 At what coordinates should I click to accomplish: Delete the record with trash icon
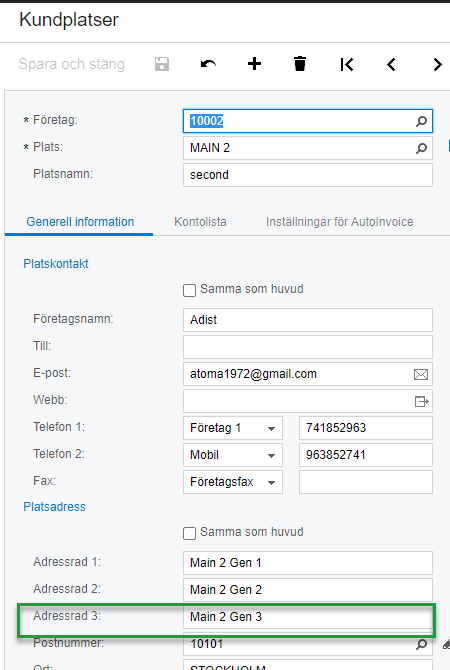pyautogui.click(x=300, y=64)
